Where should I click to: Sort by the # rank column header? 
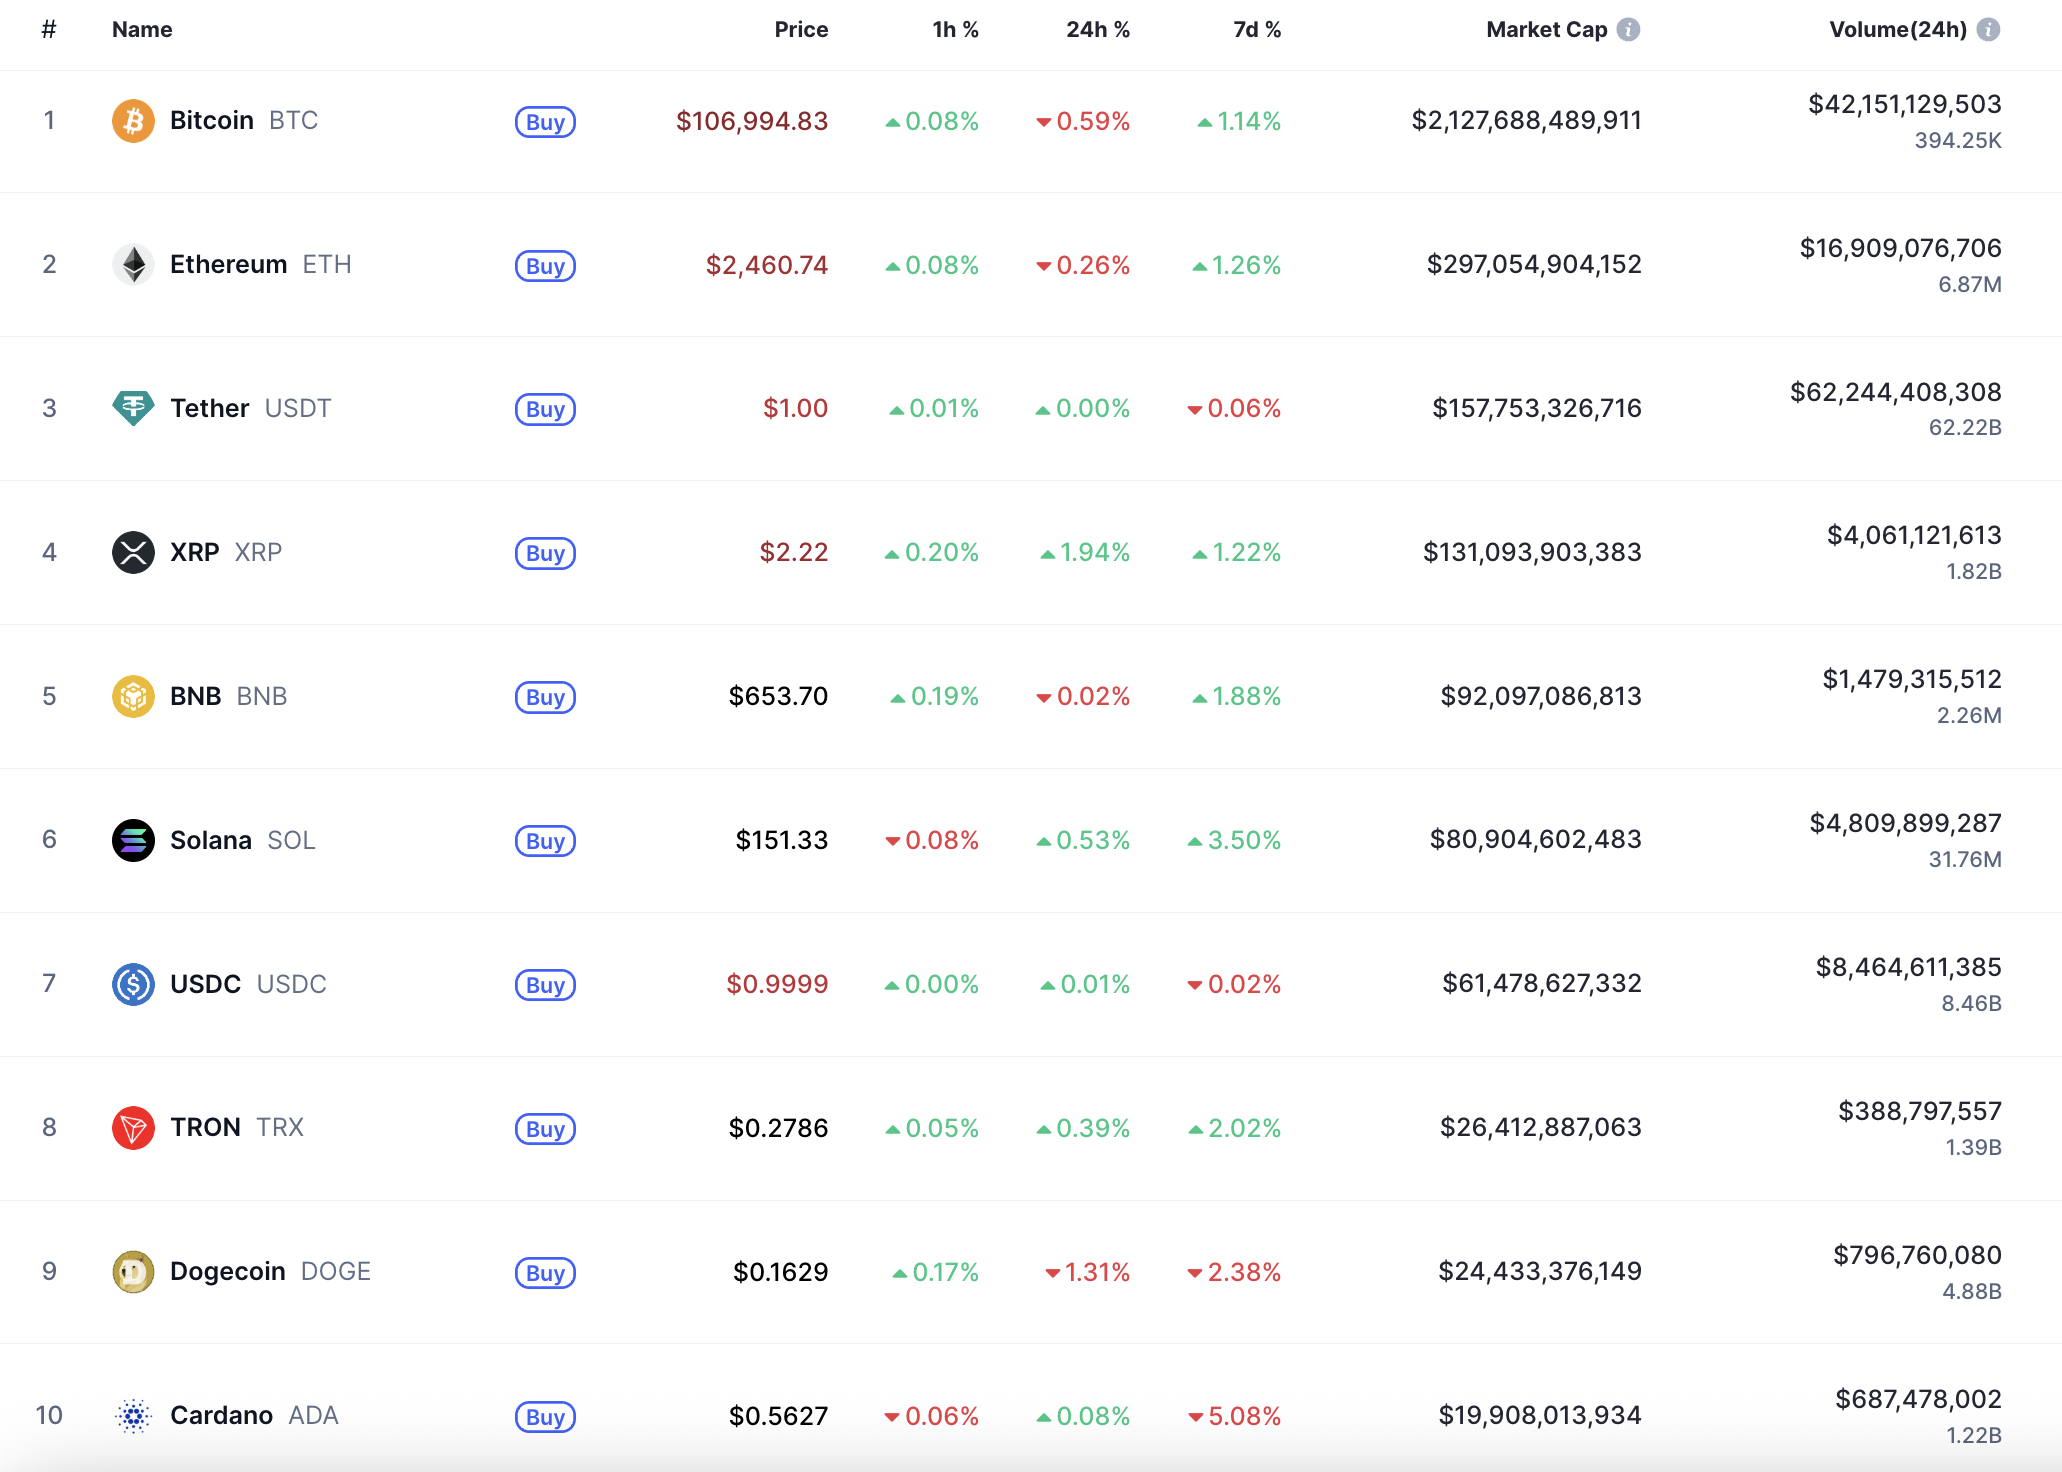[x=48, y=30]
